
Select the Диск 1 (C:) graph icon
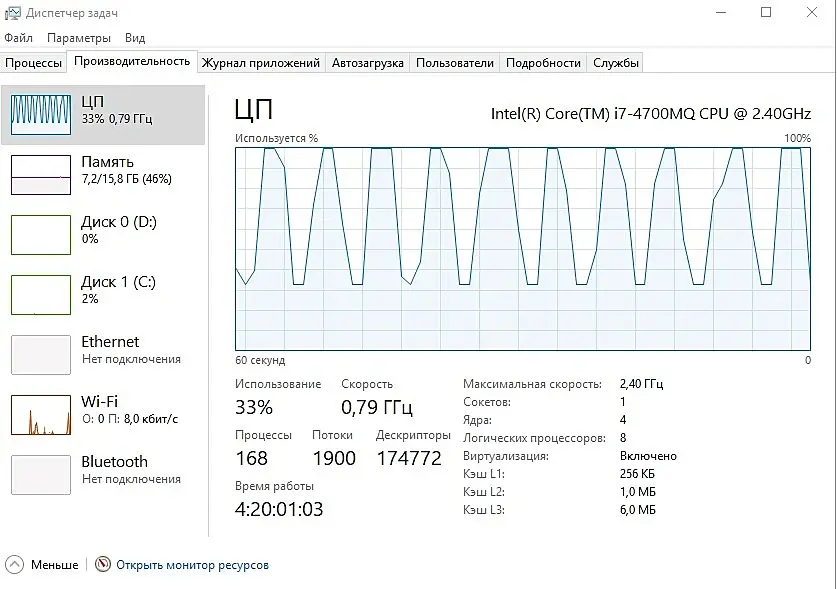click(x=41, y=295)
